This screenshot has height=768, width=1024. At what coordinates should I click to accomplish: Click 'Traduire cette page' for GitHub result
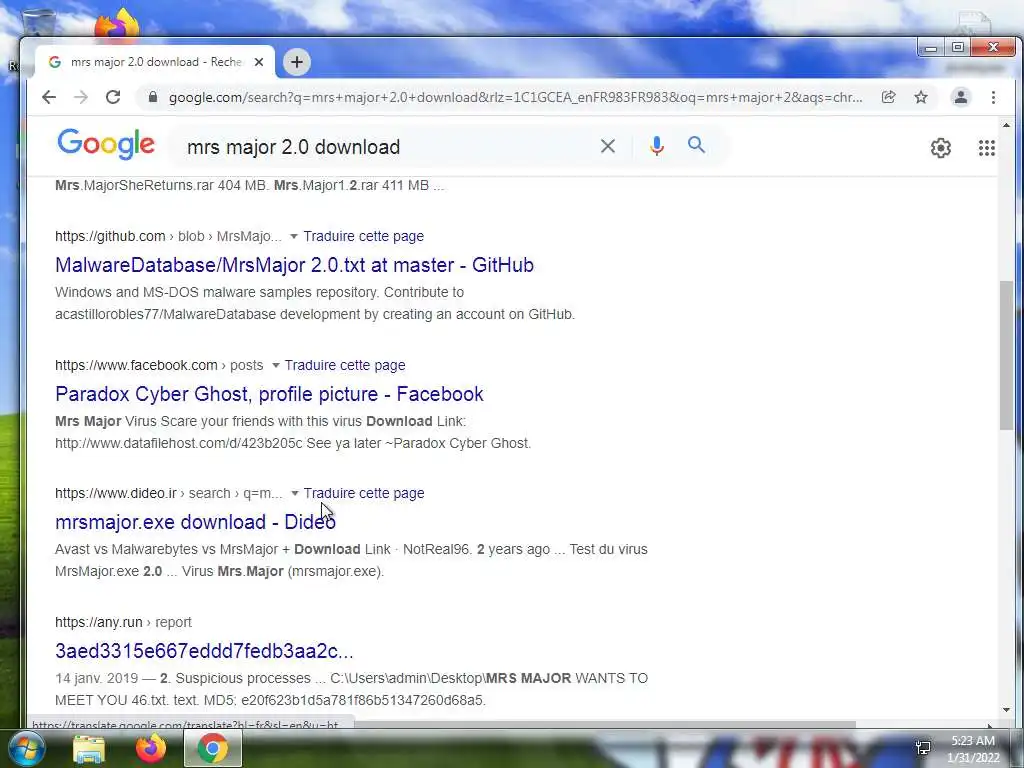(364, 236)
